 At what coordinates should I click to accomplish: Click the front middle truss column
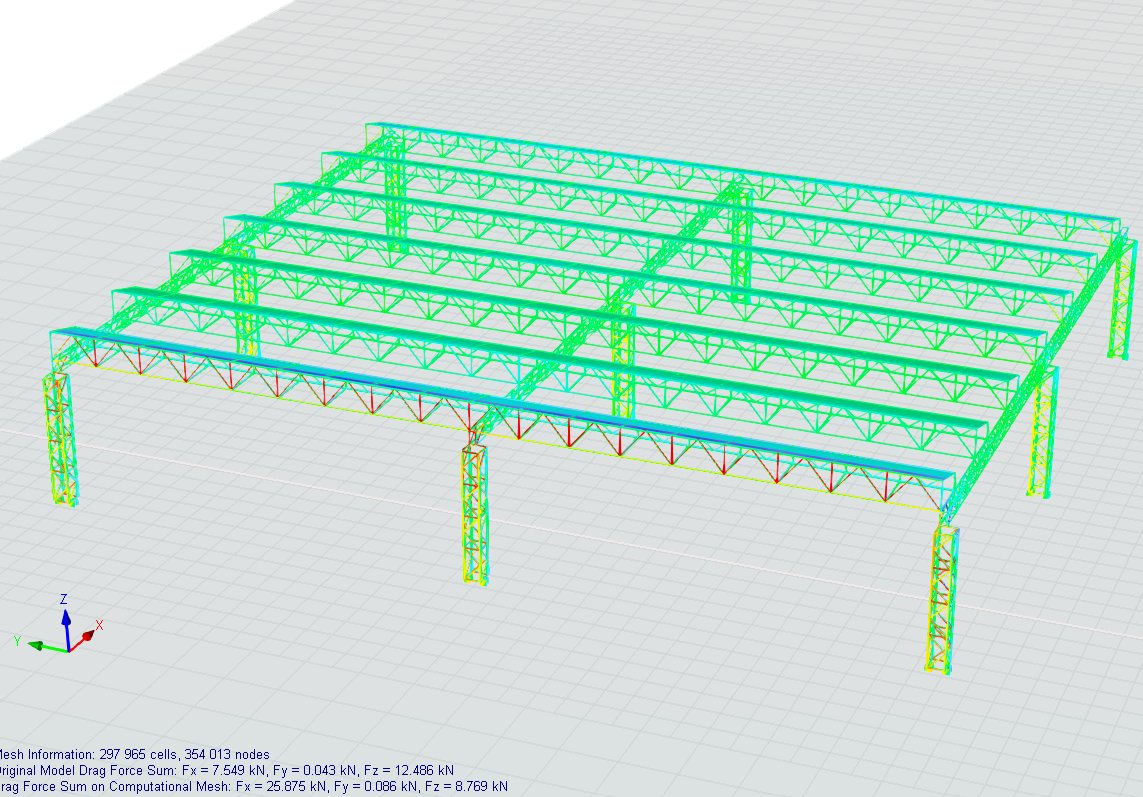click(475, 514)
